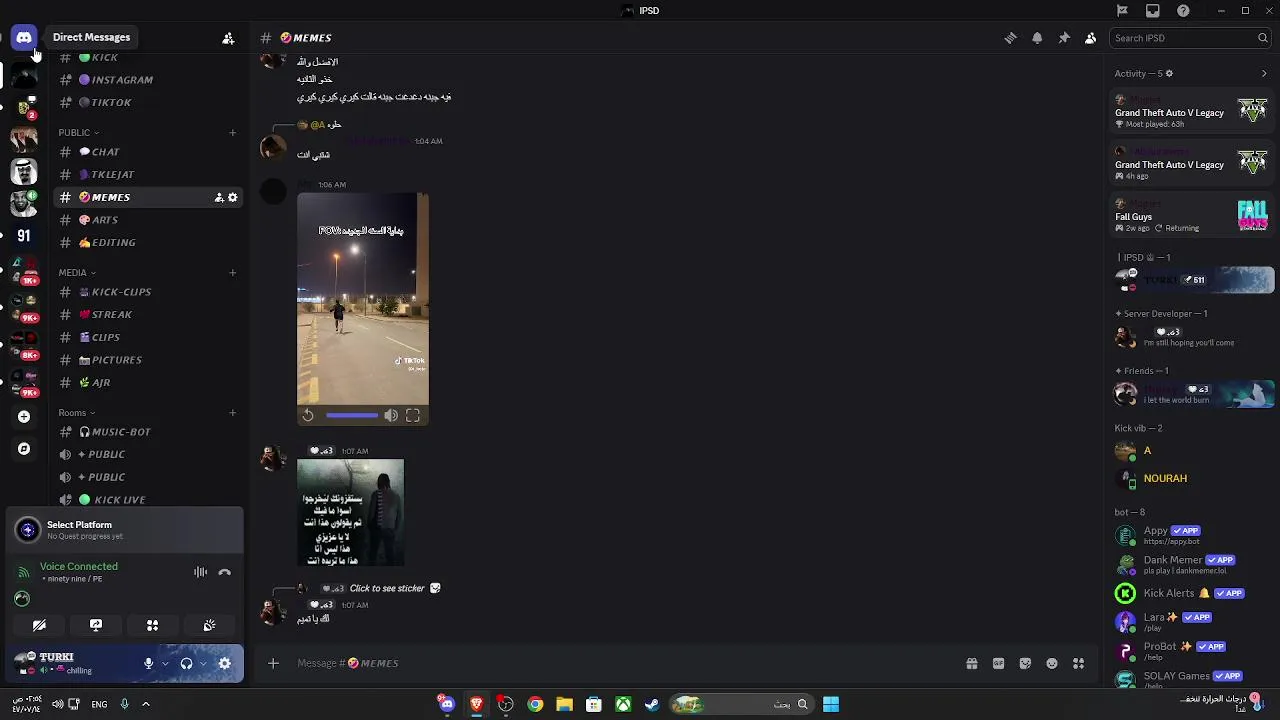Viewport: 1280px width, 720px height.
Task: Go to KICK-CLIPS channel
Action: tap(148, 292)
